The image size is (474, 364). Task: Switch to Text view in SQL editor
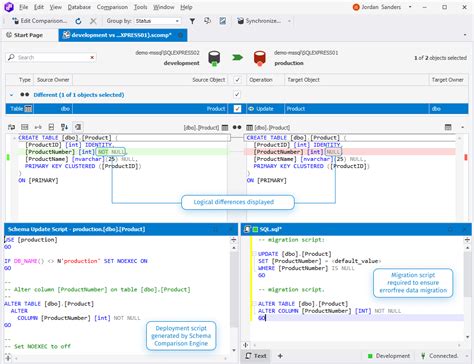[x=256, y=356]
